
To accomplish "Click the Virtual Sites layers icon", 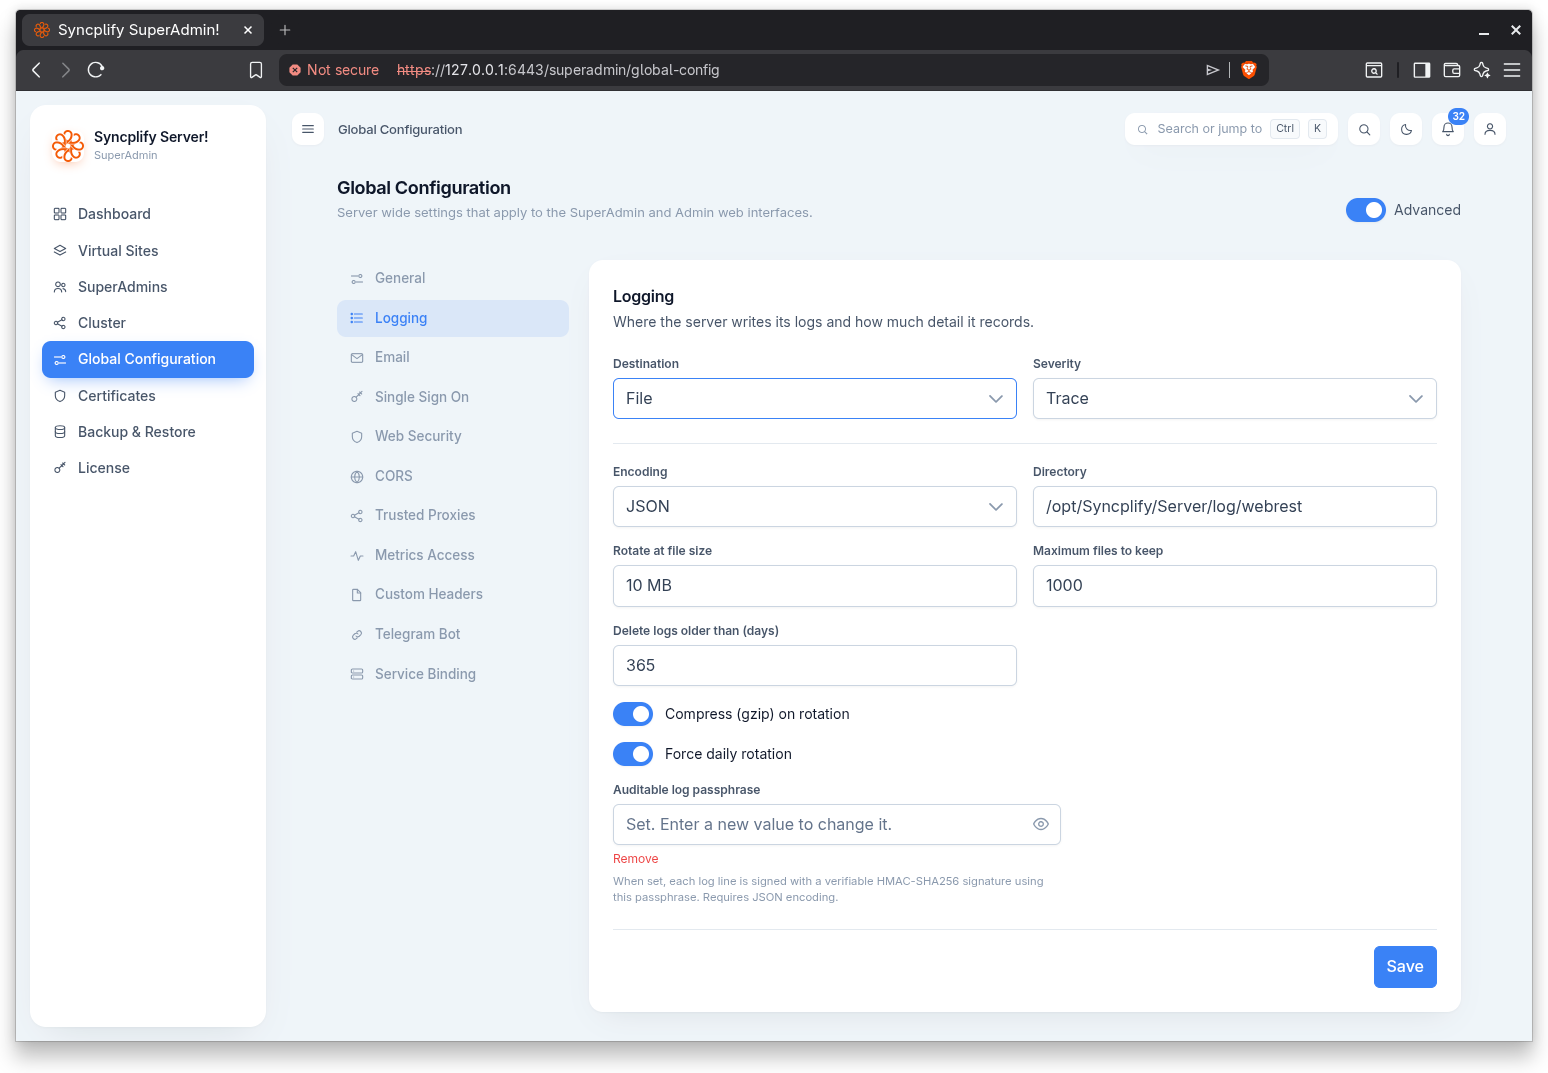I will (60, 251).
